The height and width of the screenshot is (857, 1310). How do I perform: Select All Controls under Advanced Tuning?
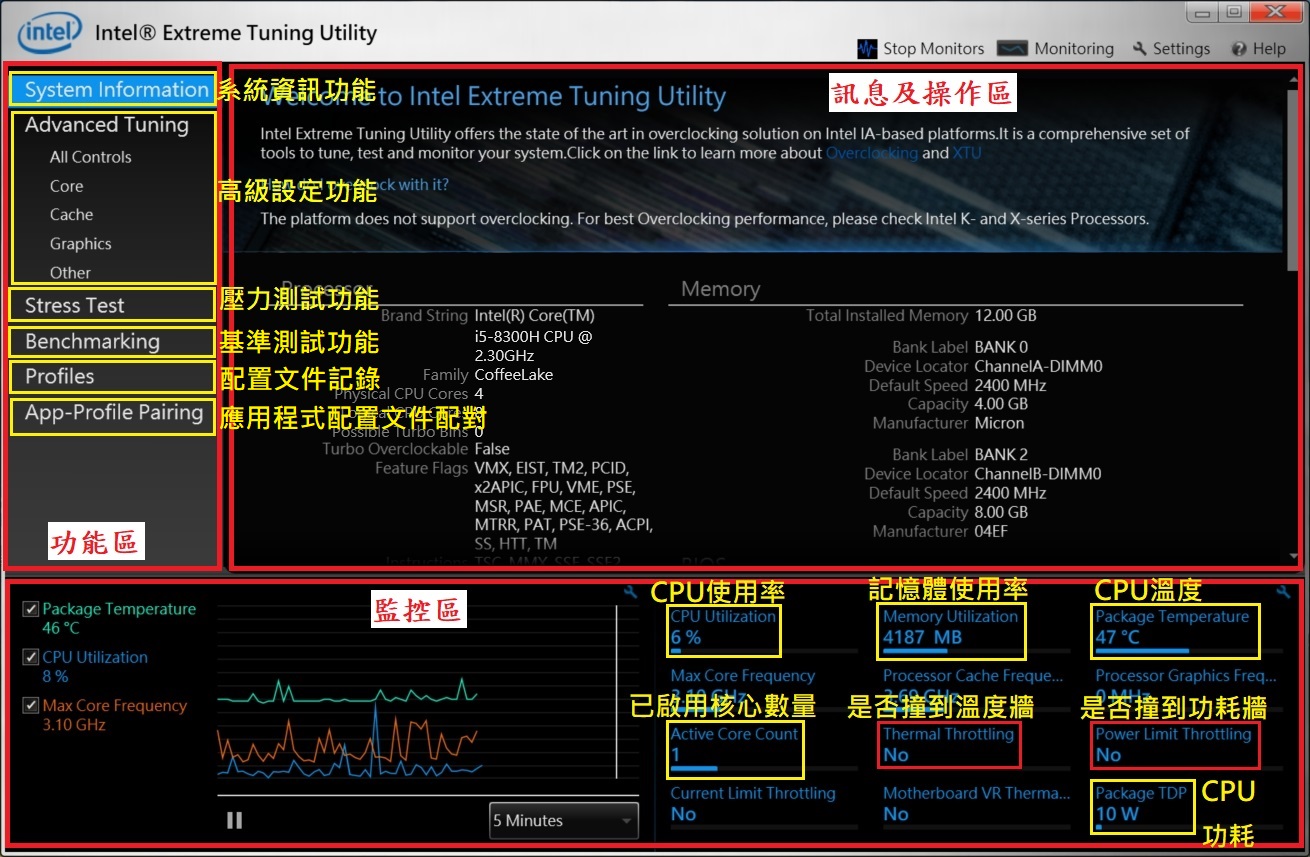pyautogui.click(x=91, y=157)
